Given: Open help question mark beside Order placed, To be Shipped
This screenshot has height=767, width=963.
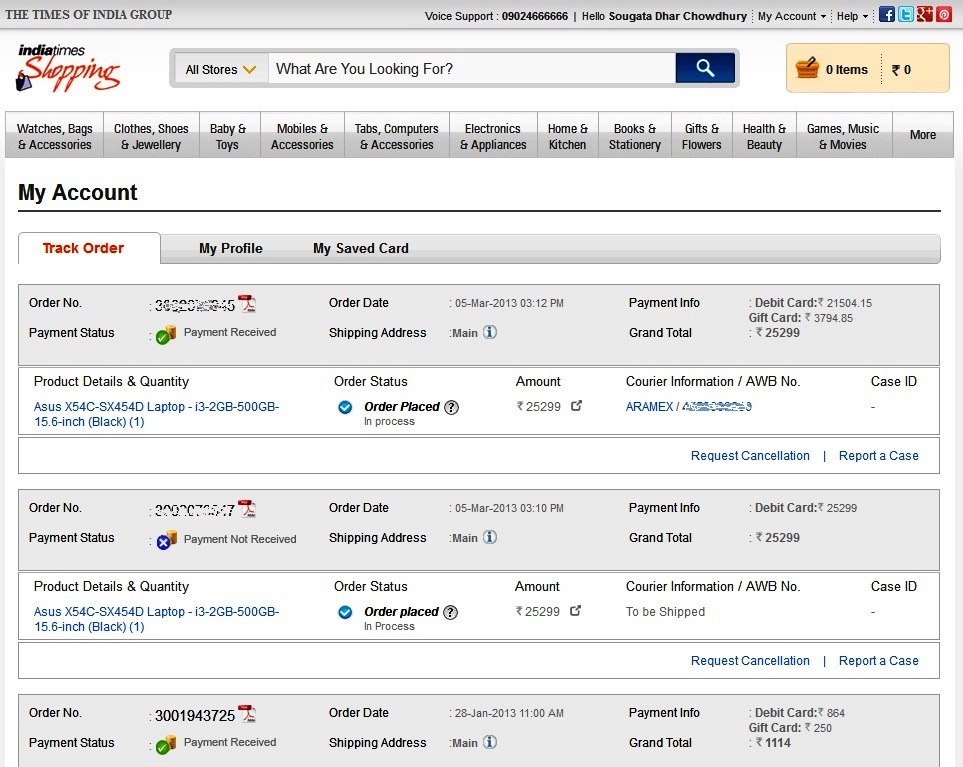Looking at the screenshot, I should [x=451, y=612].
